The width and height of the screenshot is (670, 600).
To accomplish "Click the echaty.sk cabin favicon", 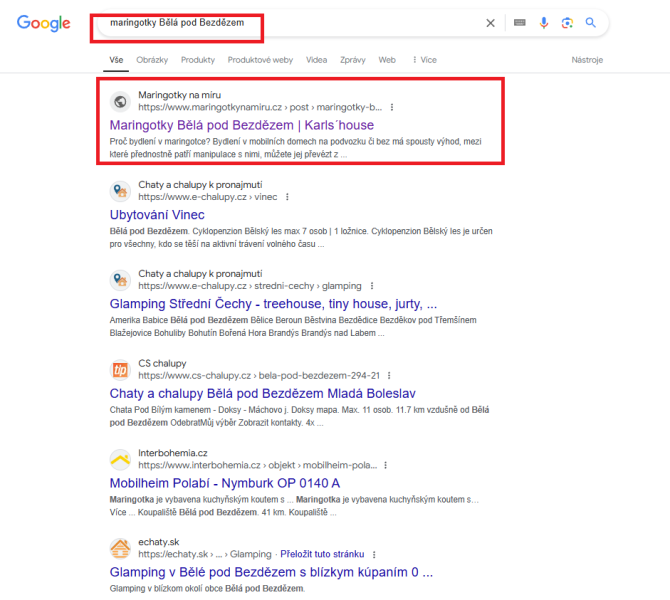I will (120, 548).
